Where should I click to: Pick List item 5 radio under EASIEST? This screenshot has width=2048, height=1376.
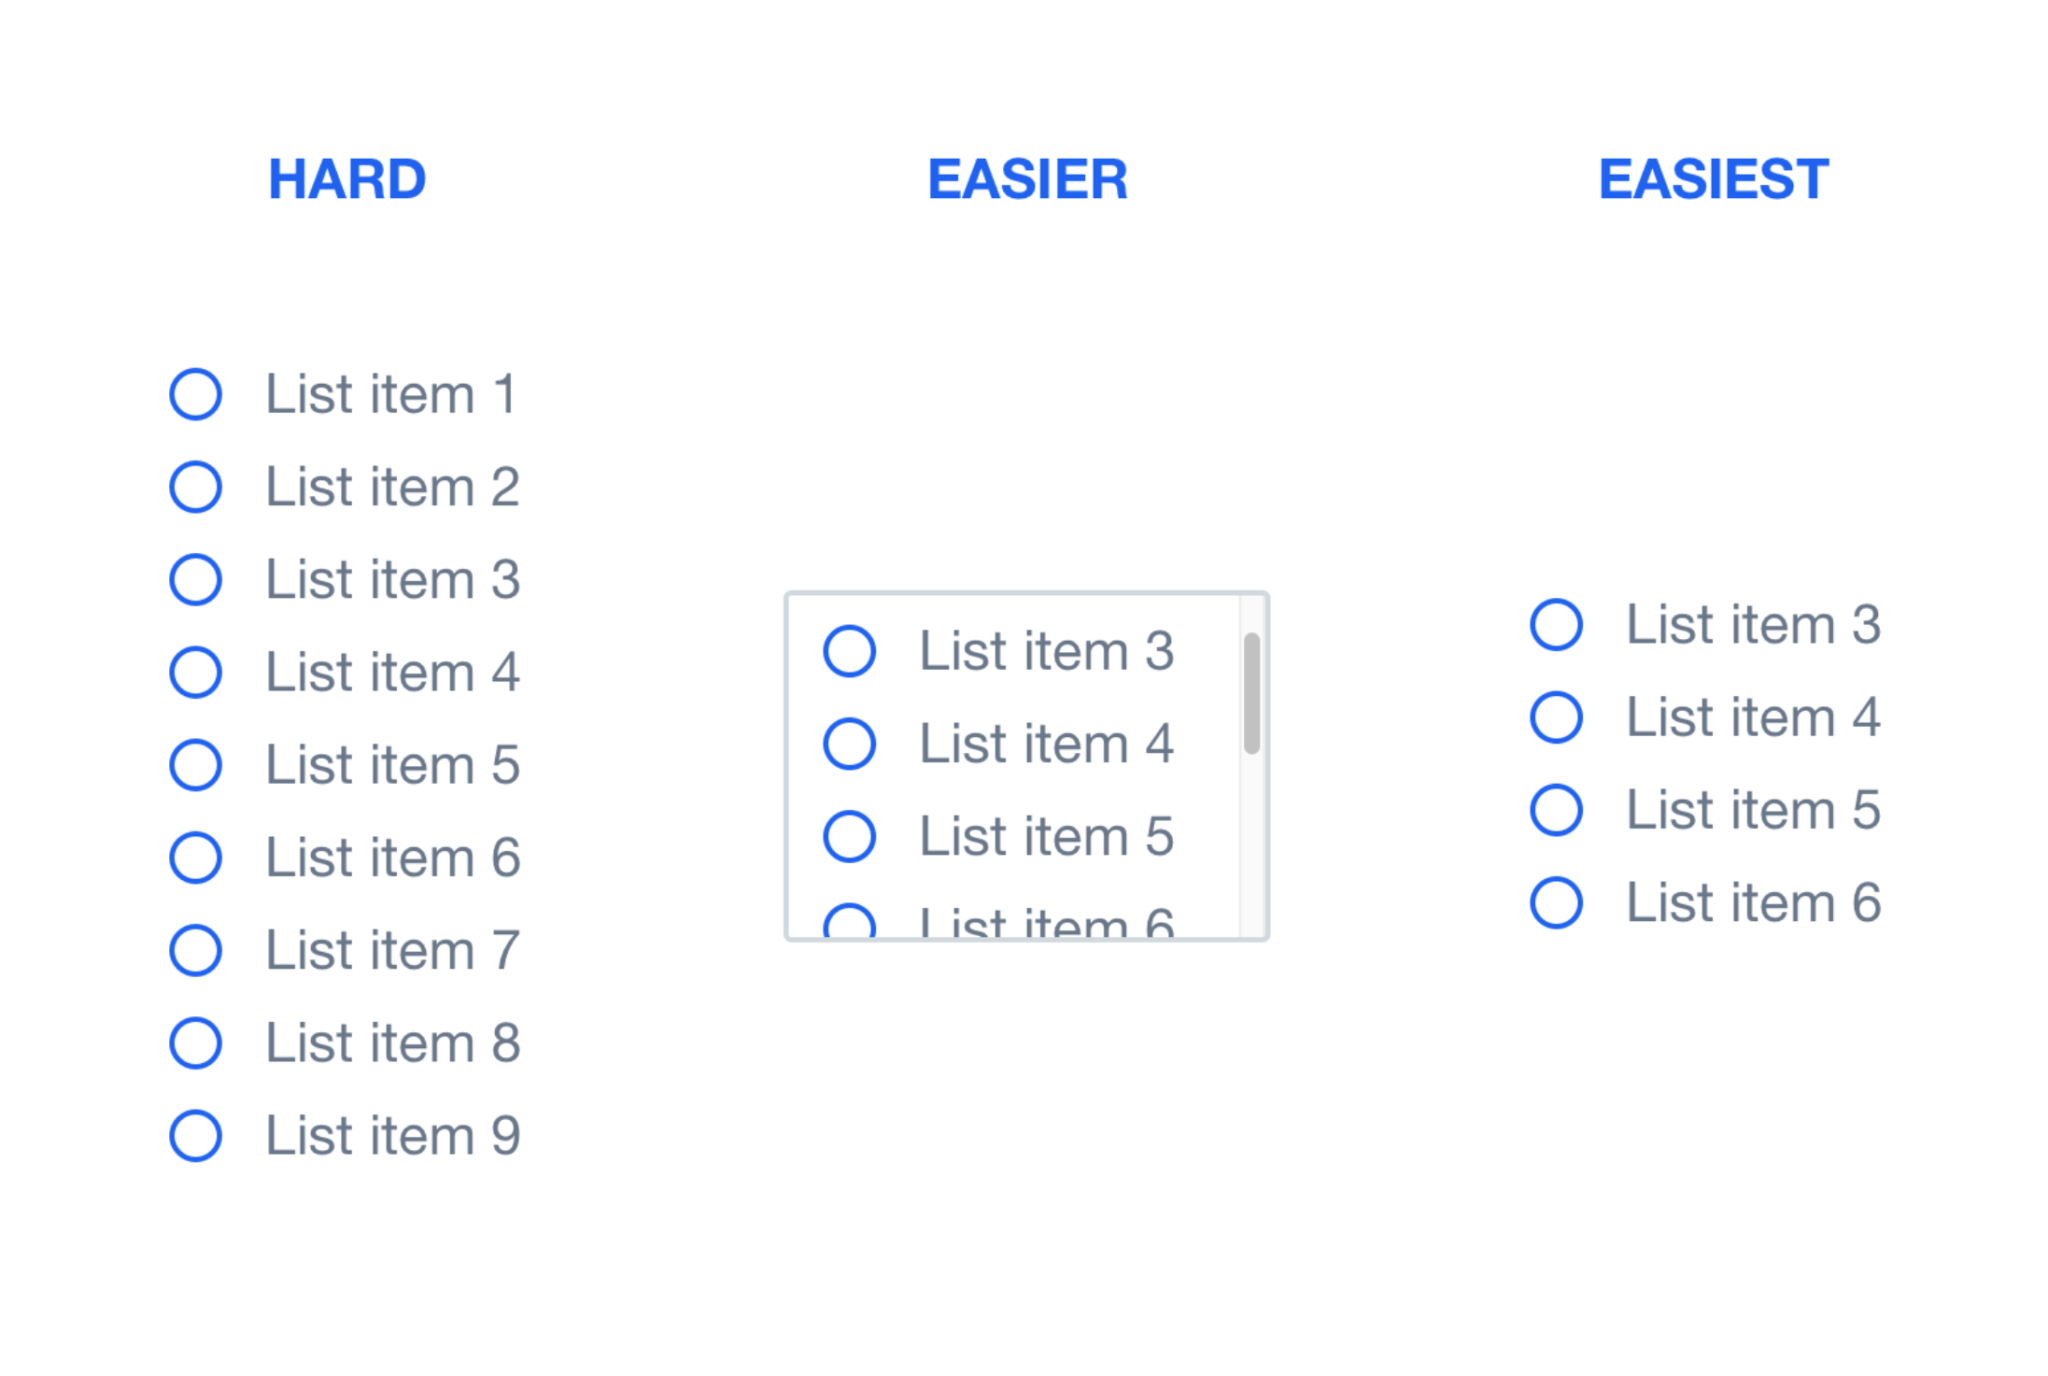pos(1556,810)
